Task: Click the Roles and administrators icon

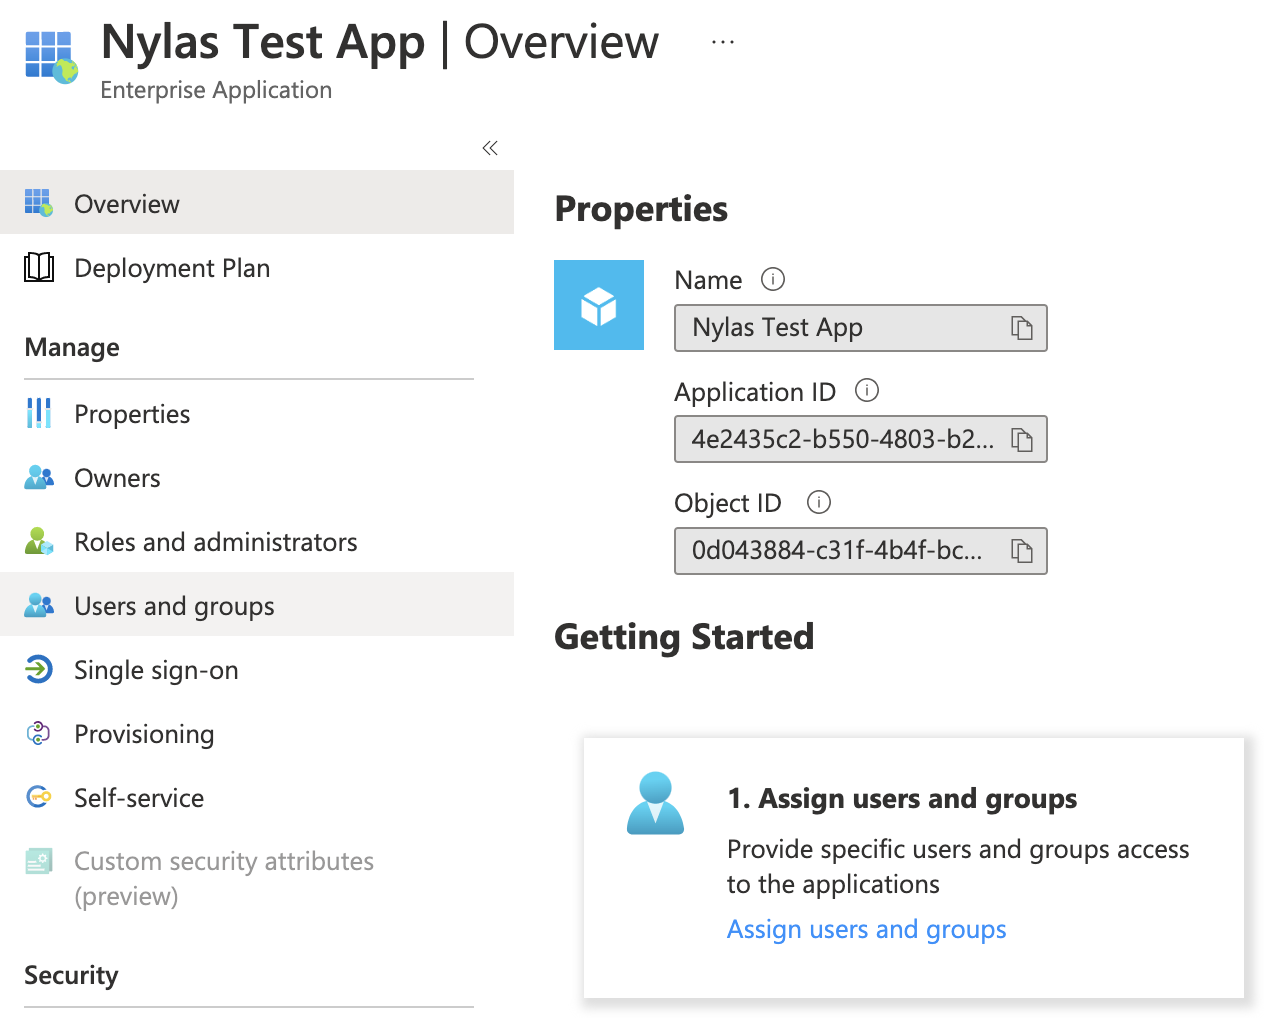Action: [39, 541]
